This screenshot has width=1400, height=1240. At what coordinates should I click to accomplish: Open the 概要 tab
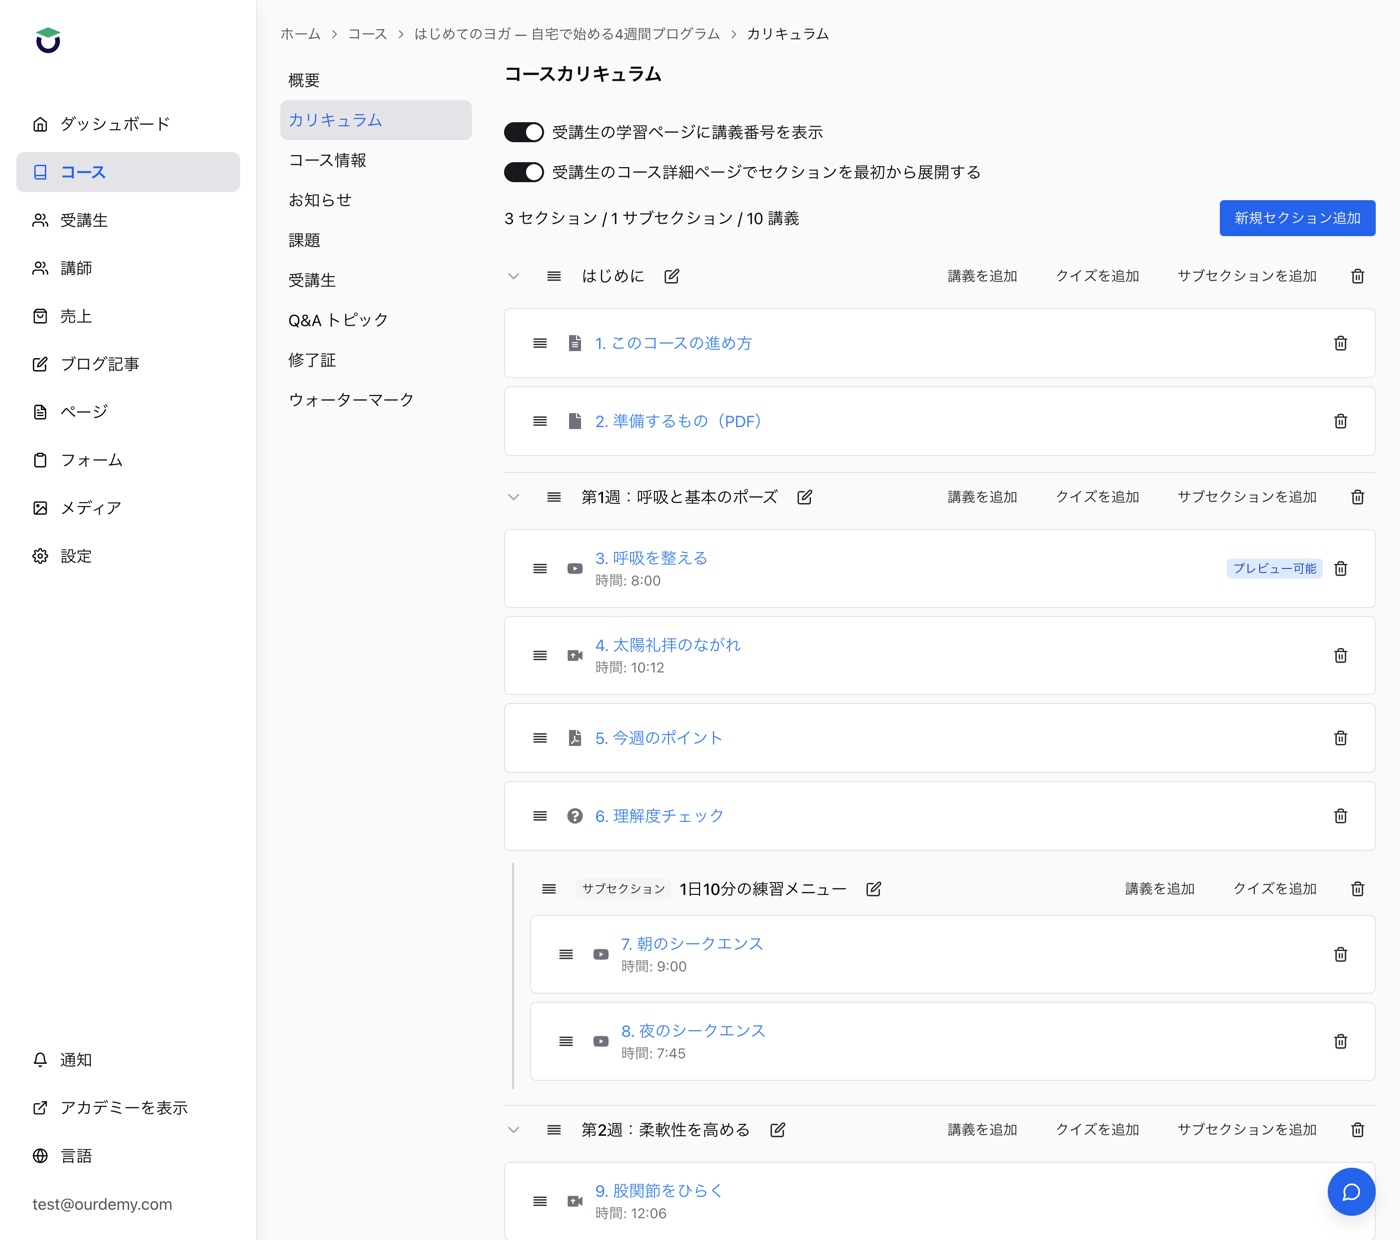(x=376, y=80)
